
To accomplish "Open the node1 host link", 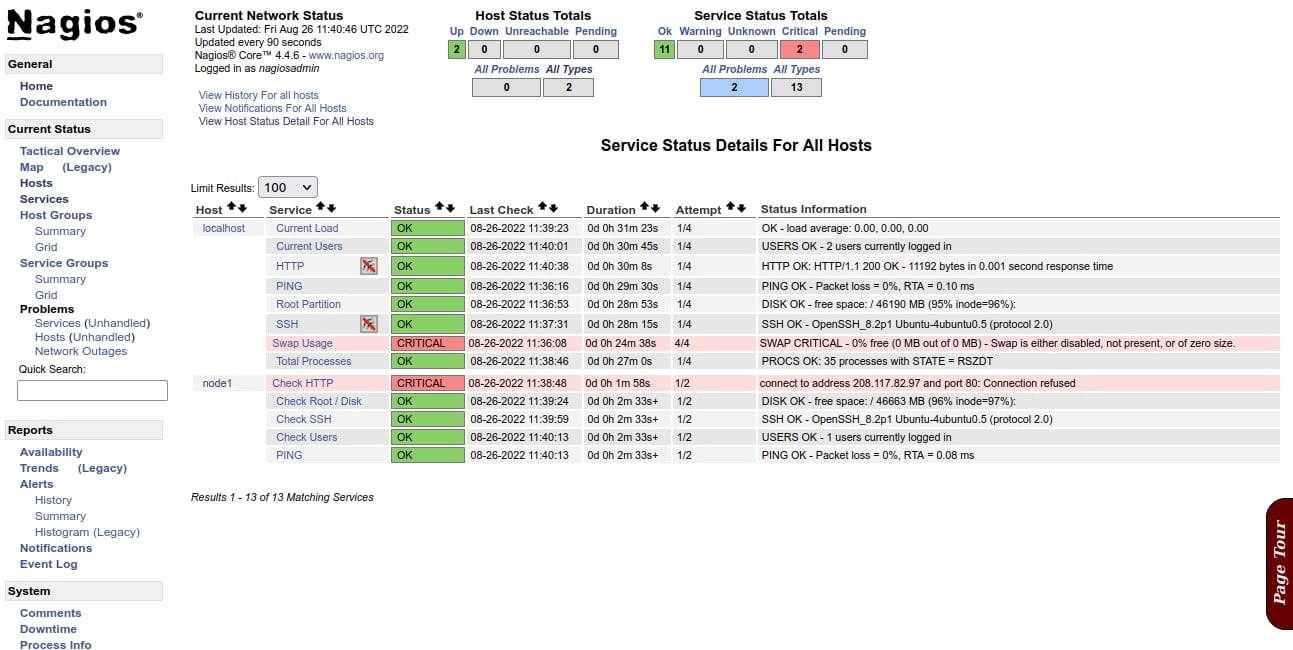I will point(217,383).
